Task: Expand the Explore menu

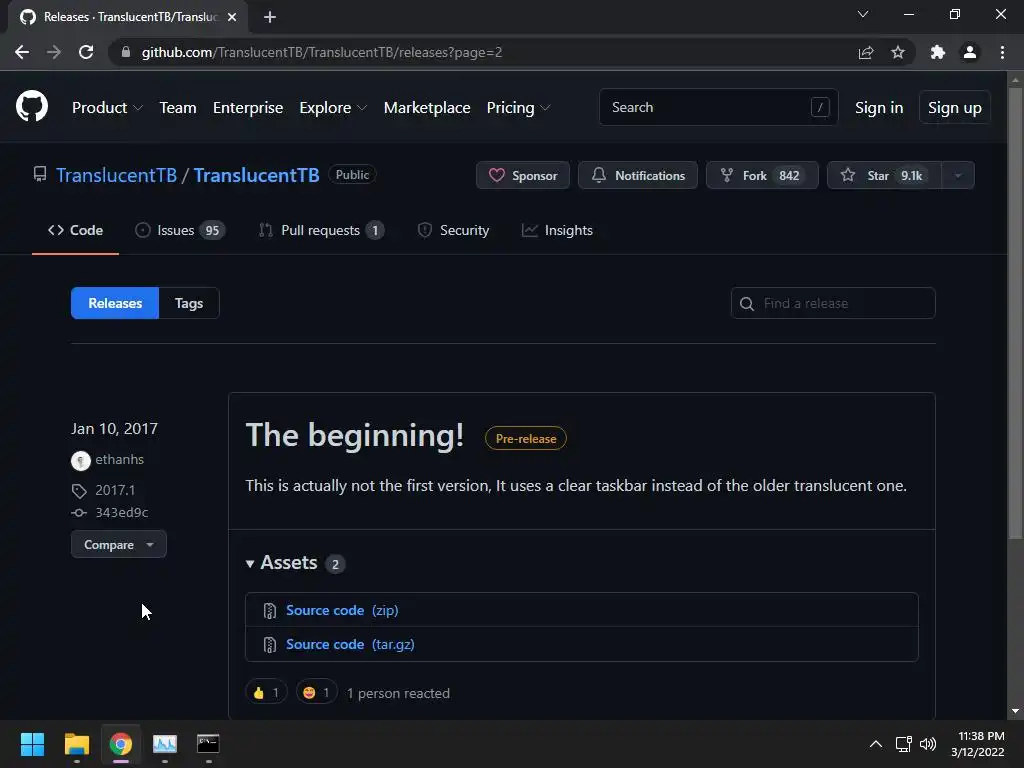Action: (333, 107)
